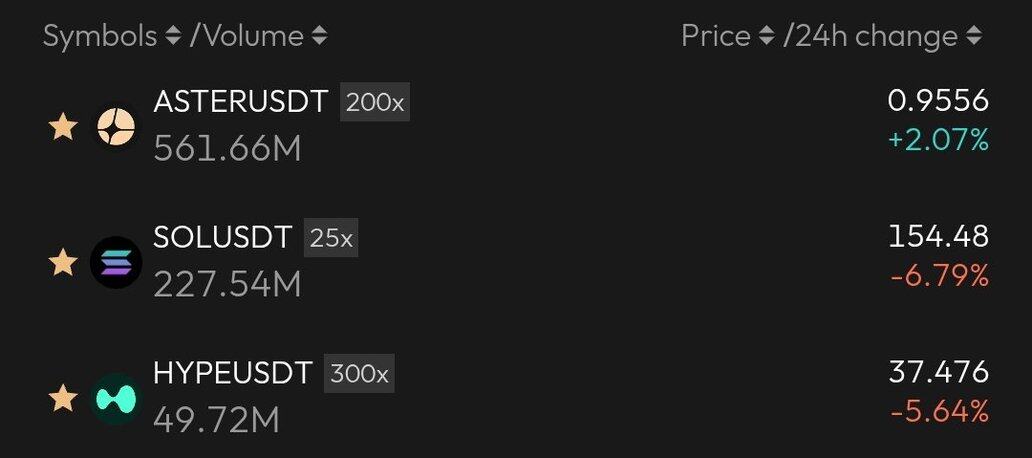Image resolution: width=1032 pixels, height=458 pixels.
Task: Open the SOLUSDT trading pair
Action: [x=222, y=238]
